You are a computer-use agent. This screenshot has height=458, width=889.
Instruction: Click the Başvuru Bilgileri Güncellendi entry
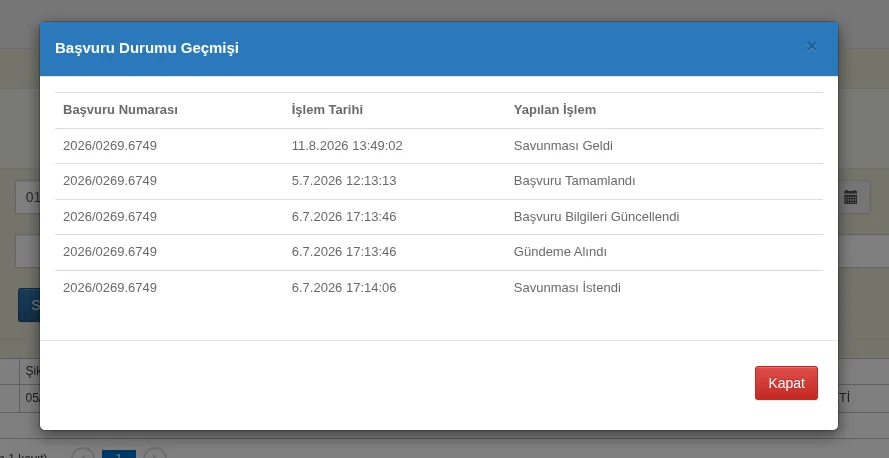pyautogui.click(x=596, y=217)
